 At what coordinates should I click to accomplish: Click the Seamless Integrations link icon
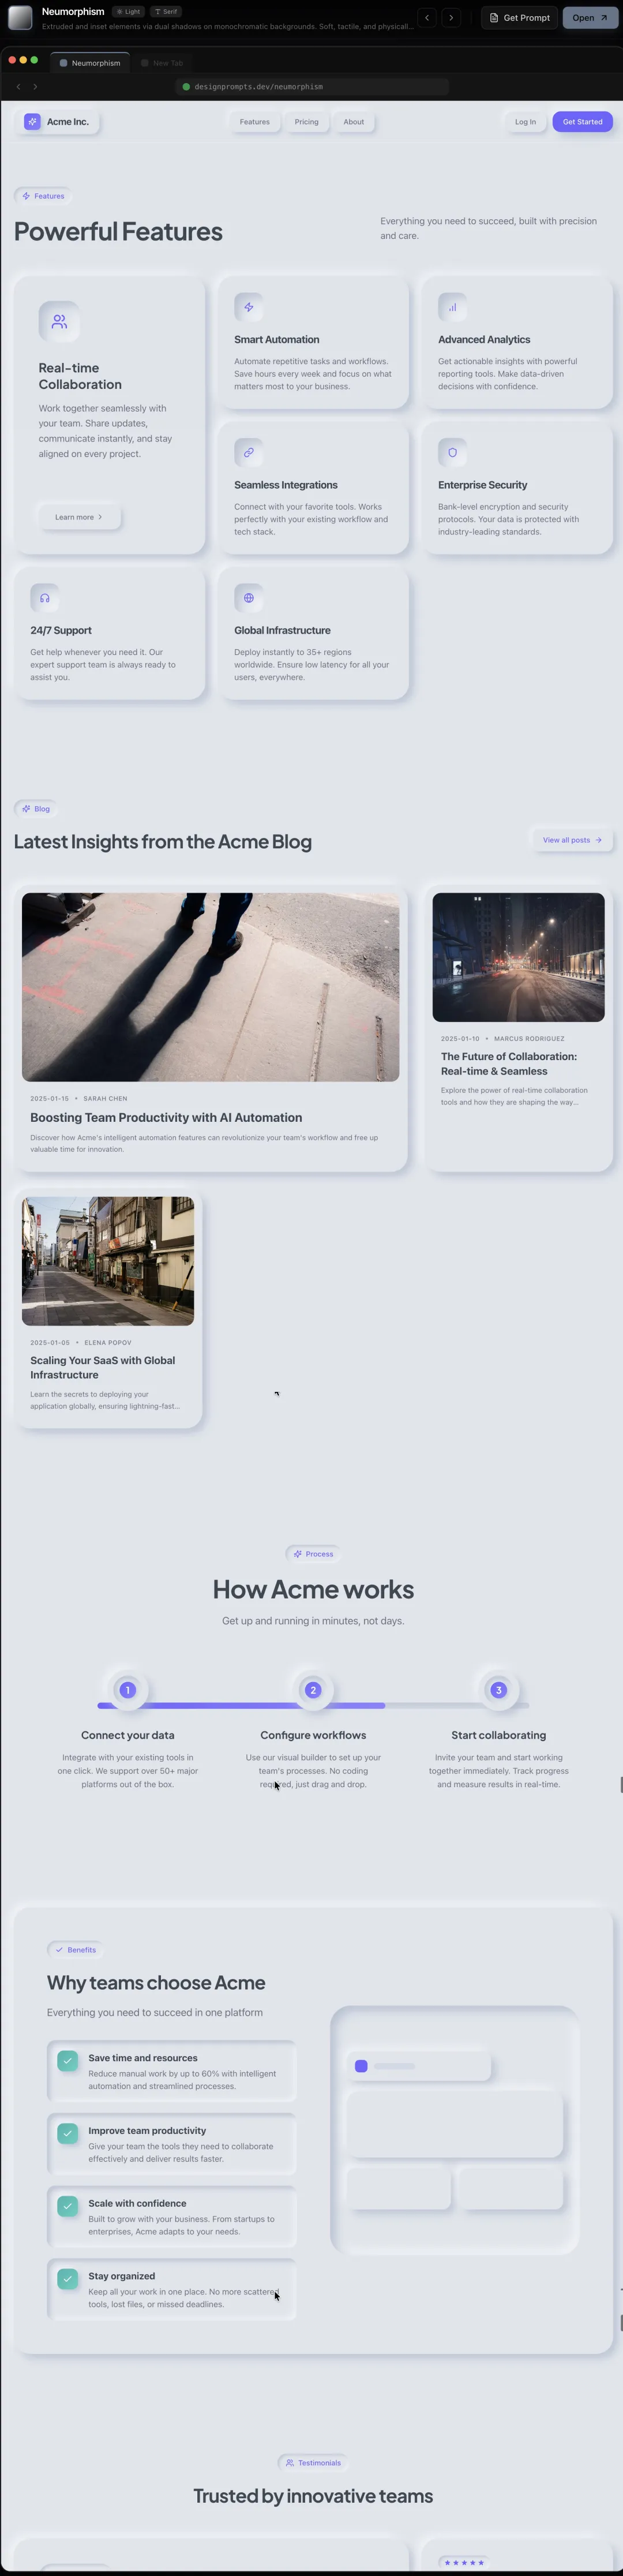[248, 452]
